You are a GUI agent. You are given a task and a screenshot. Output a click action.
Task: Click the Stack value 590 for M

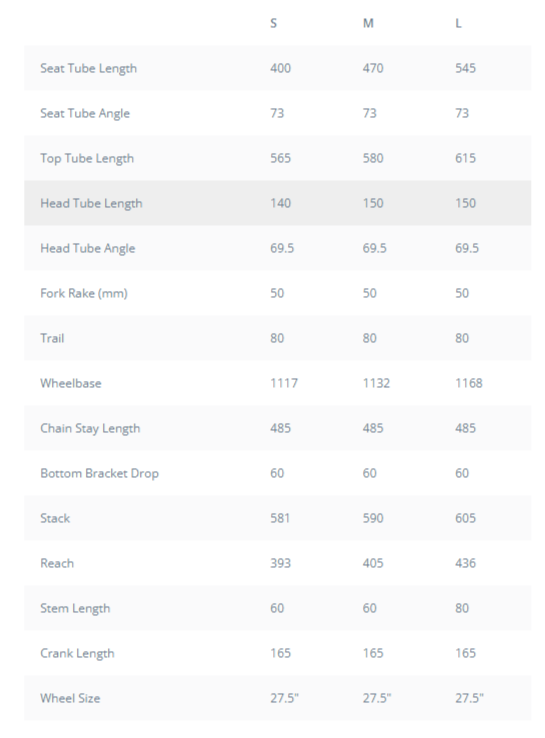pos(373,518)
